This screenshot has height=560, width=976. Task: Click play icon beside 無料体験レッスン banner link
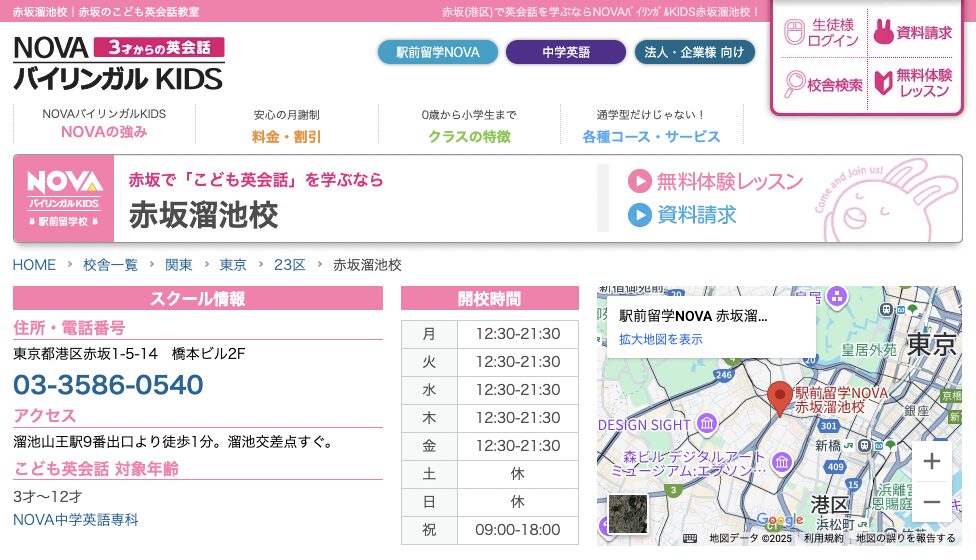click(x=639, y=181)
